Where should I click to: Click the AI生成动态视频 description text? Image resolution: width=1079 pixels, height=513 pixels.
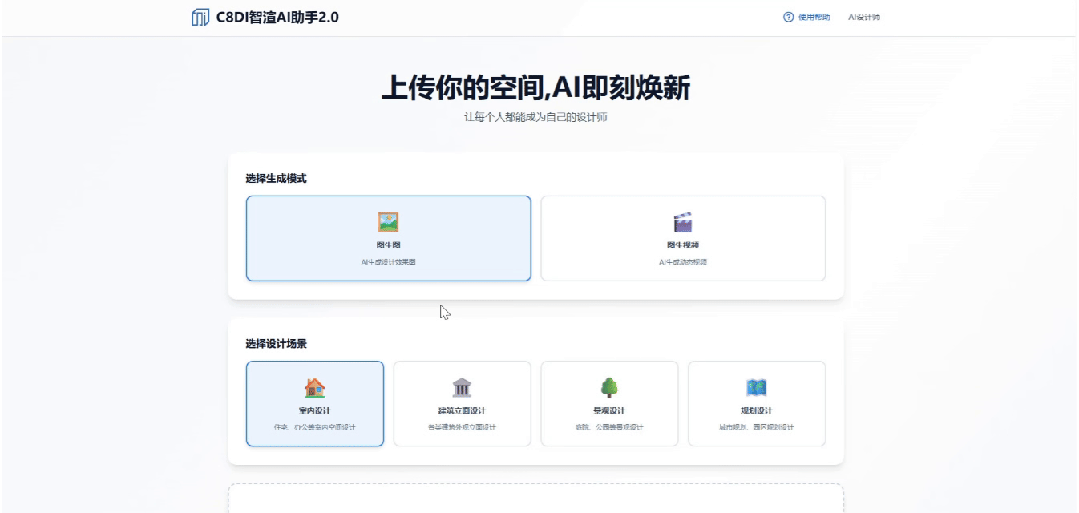(683, 262)
